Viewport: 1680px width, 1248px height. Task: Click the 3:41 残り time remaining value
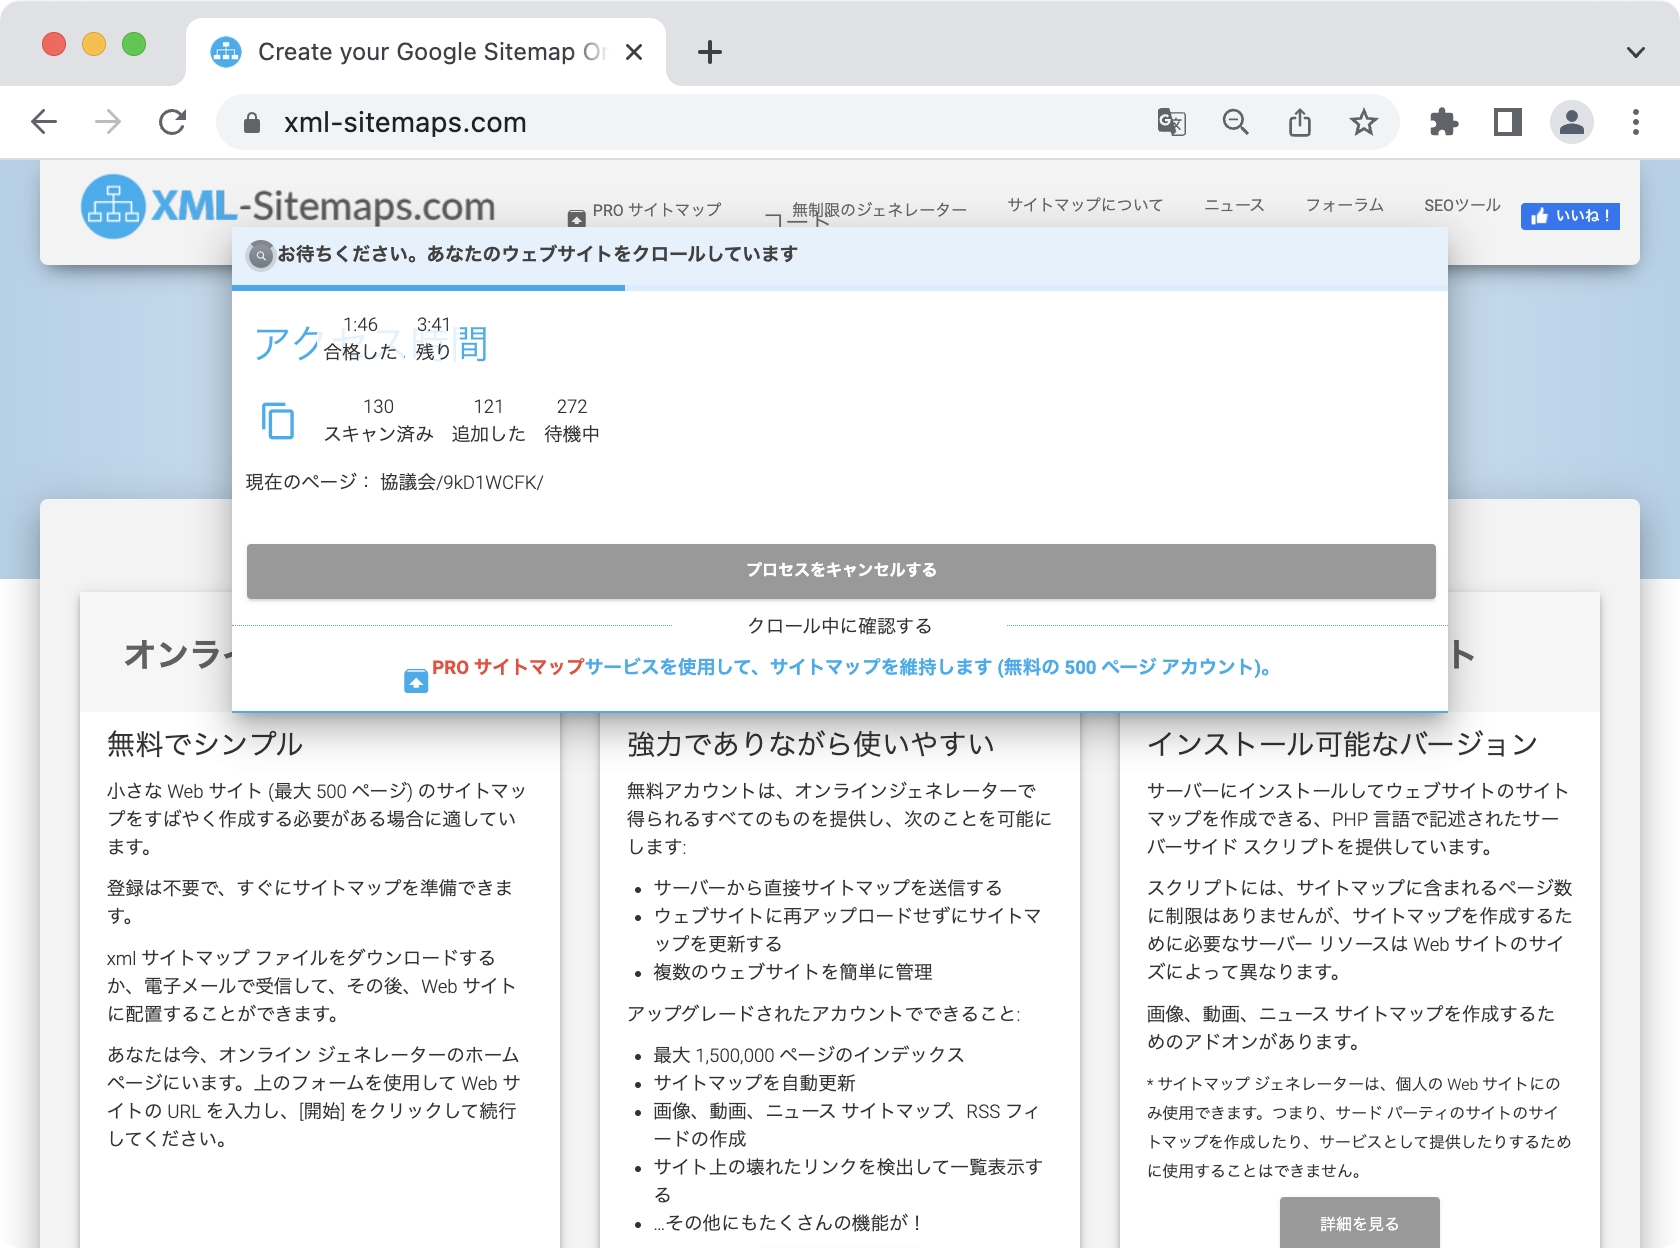coord(433,338)
